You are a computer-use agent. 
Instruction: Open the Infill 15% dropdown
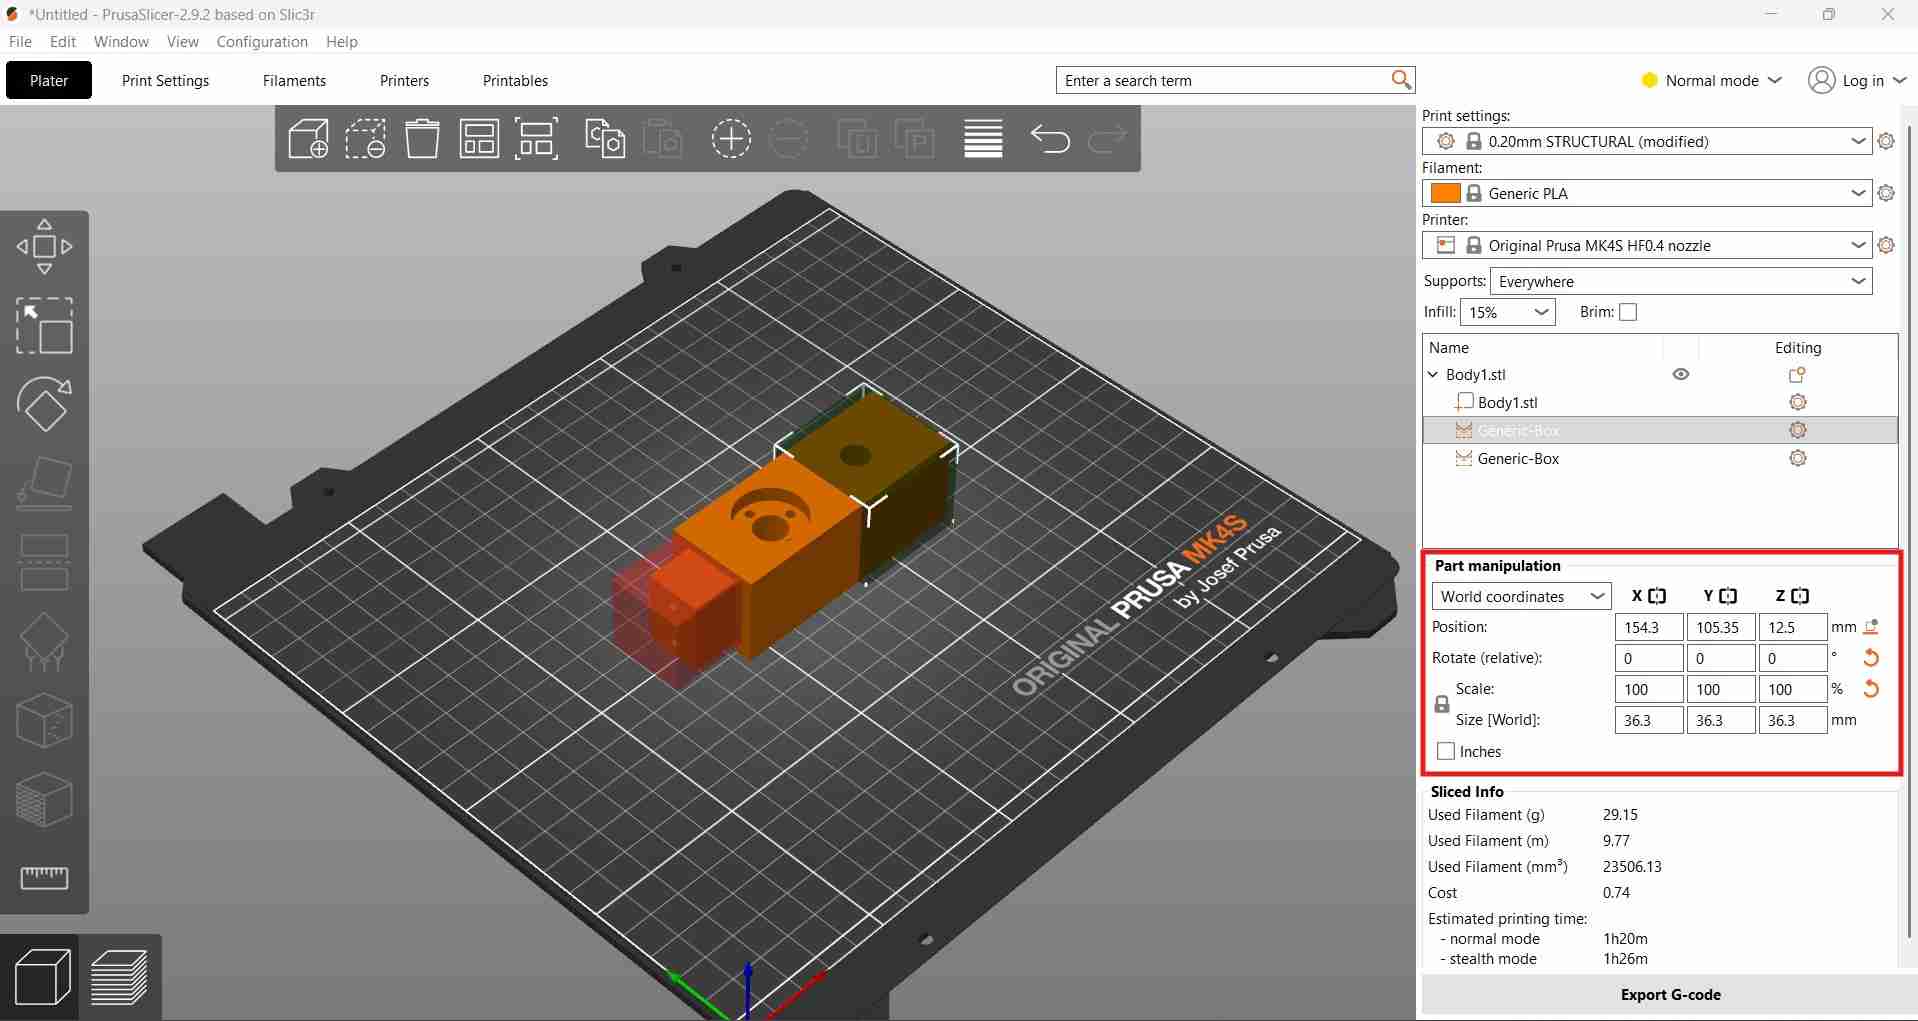(1508, 312)
